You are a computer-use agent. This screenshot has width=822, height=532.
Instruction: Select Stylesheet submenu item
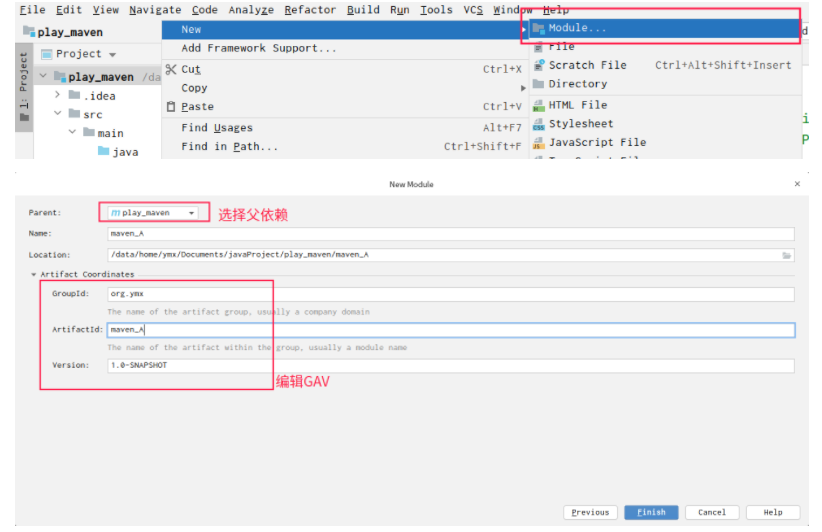[x=665, y=124]
